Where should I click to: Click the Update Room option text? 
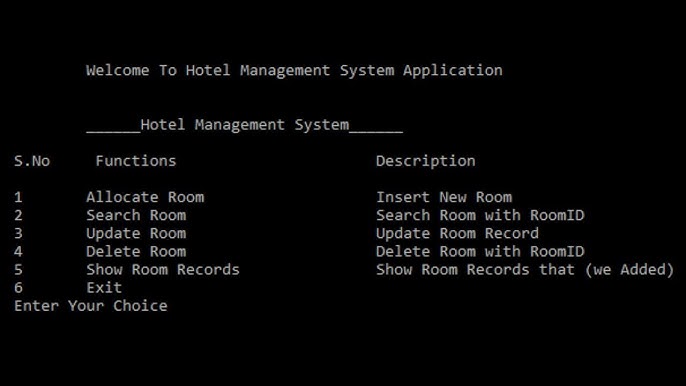pyautogui.click(x=136, y=234)
